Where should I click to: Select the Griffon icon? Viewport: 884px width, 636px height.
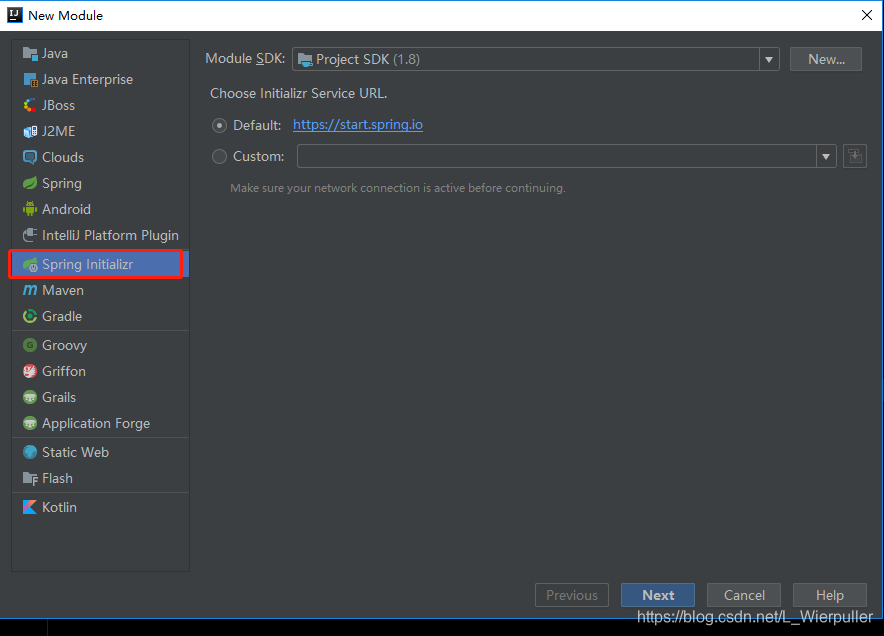[30, 371]
